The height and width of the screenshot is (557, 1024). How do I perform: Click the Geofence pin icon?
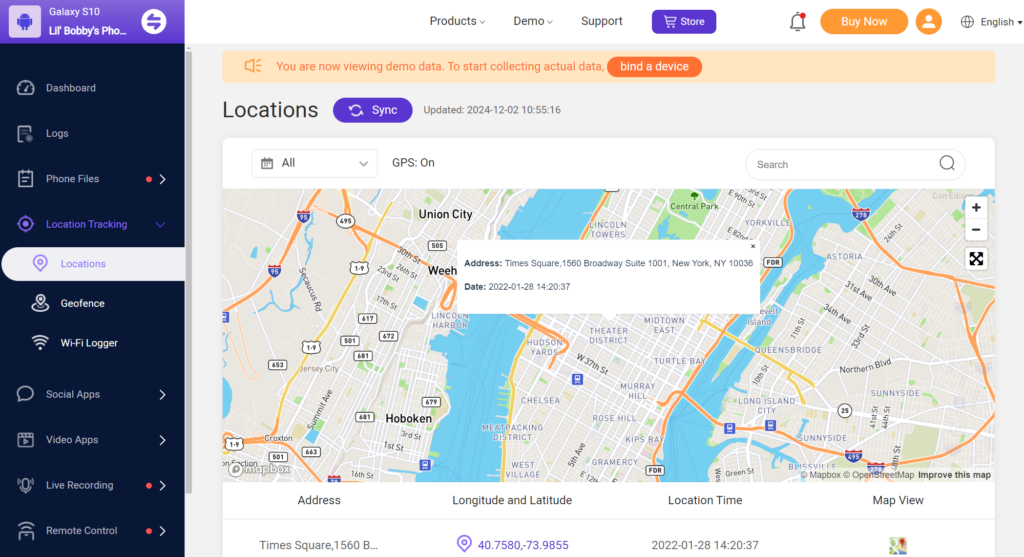click(40, 303)
